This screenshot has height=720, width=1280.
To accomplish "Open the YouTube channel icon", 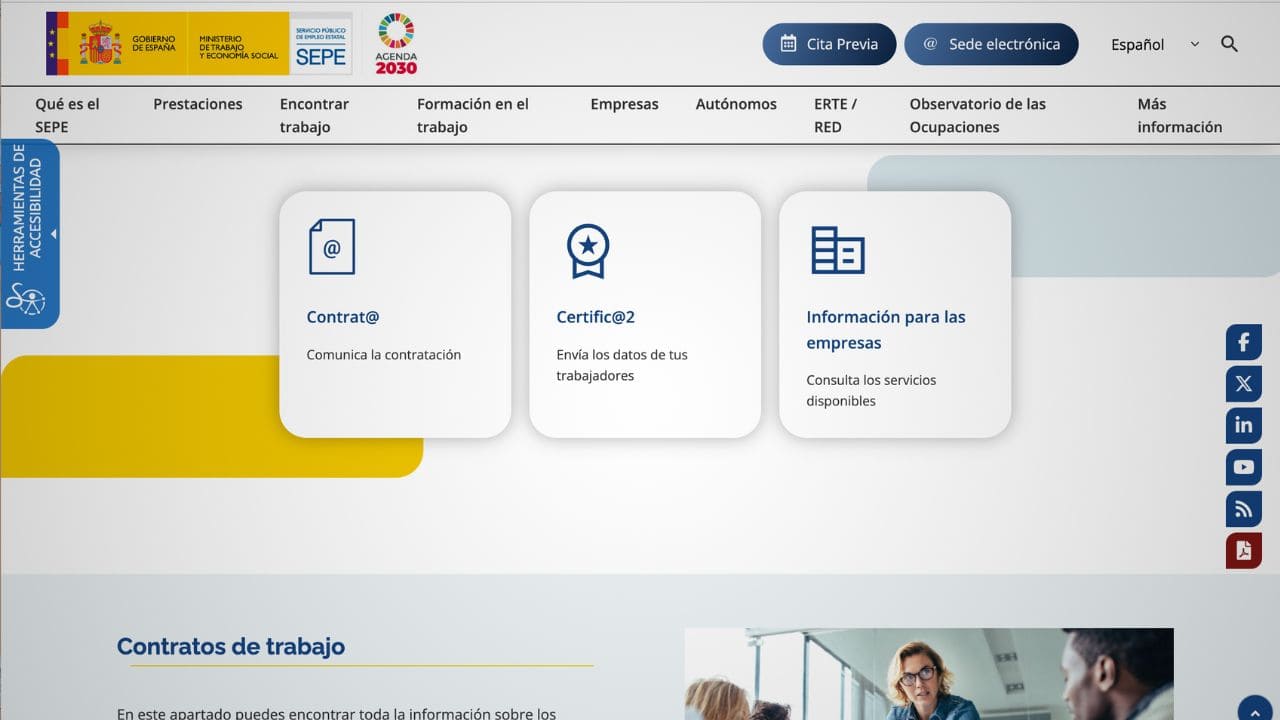I will [1243, 467].
